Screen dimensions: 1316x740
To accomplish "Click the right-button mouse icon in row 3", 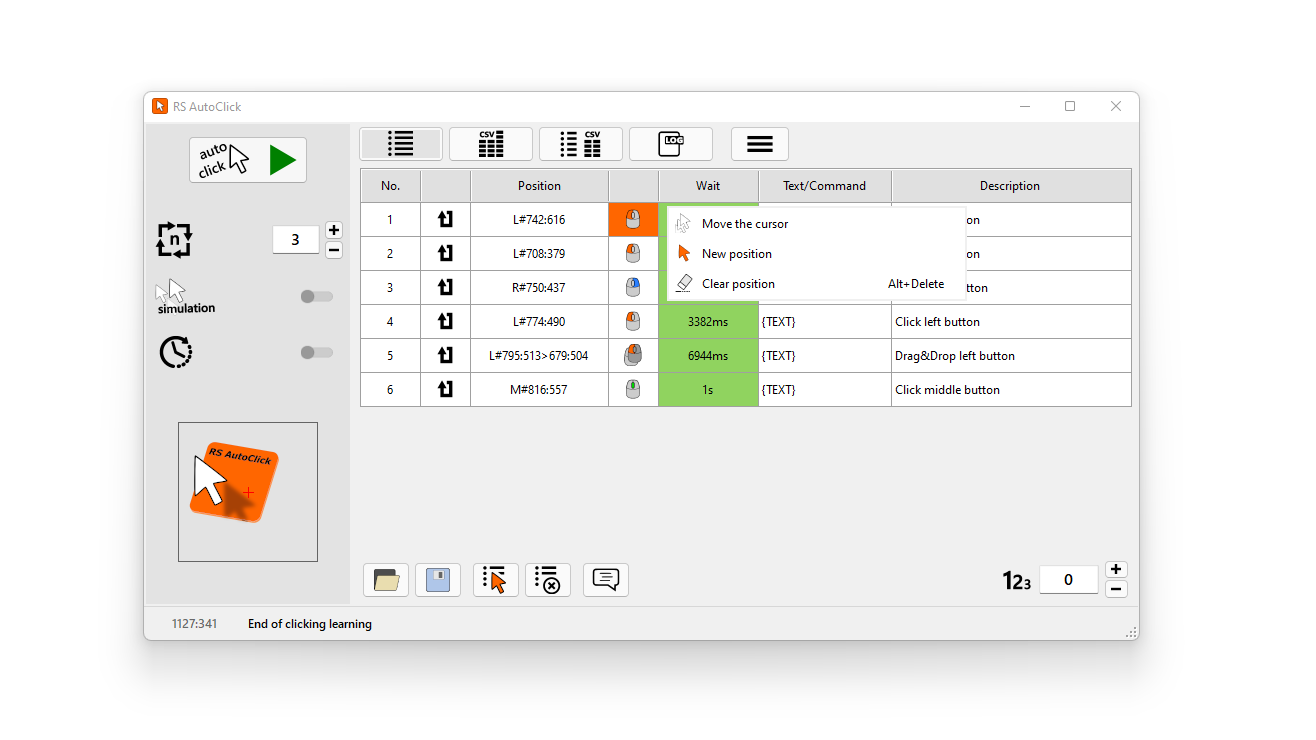I will tap(633, 288).
